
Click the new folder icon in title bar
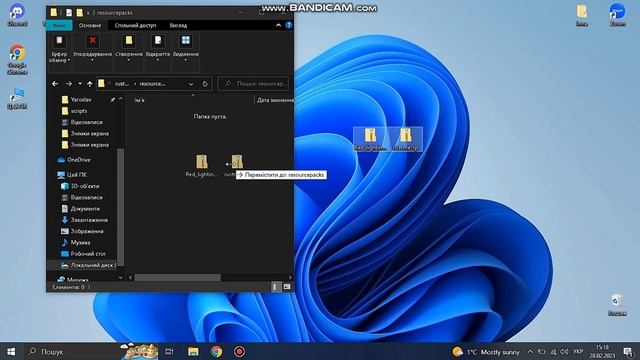80,13
